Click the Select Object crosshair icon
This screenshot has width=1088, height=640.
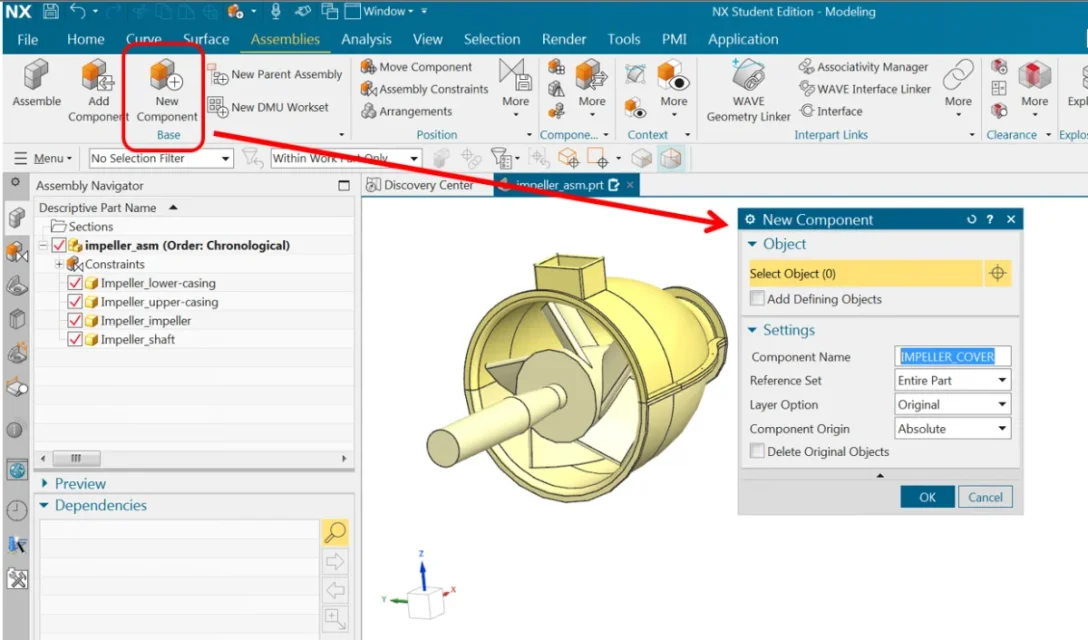(x=996, y=274)
